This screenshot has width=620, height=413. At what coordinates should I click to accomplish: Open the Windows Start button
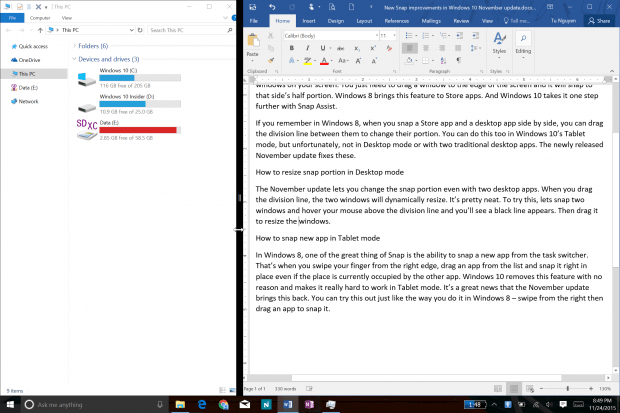10,404
